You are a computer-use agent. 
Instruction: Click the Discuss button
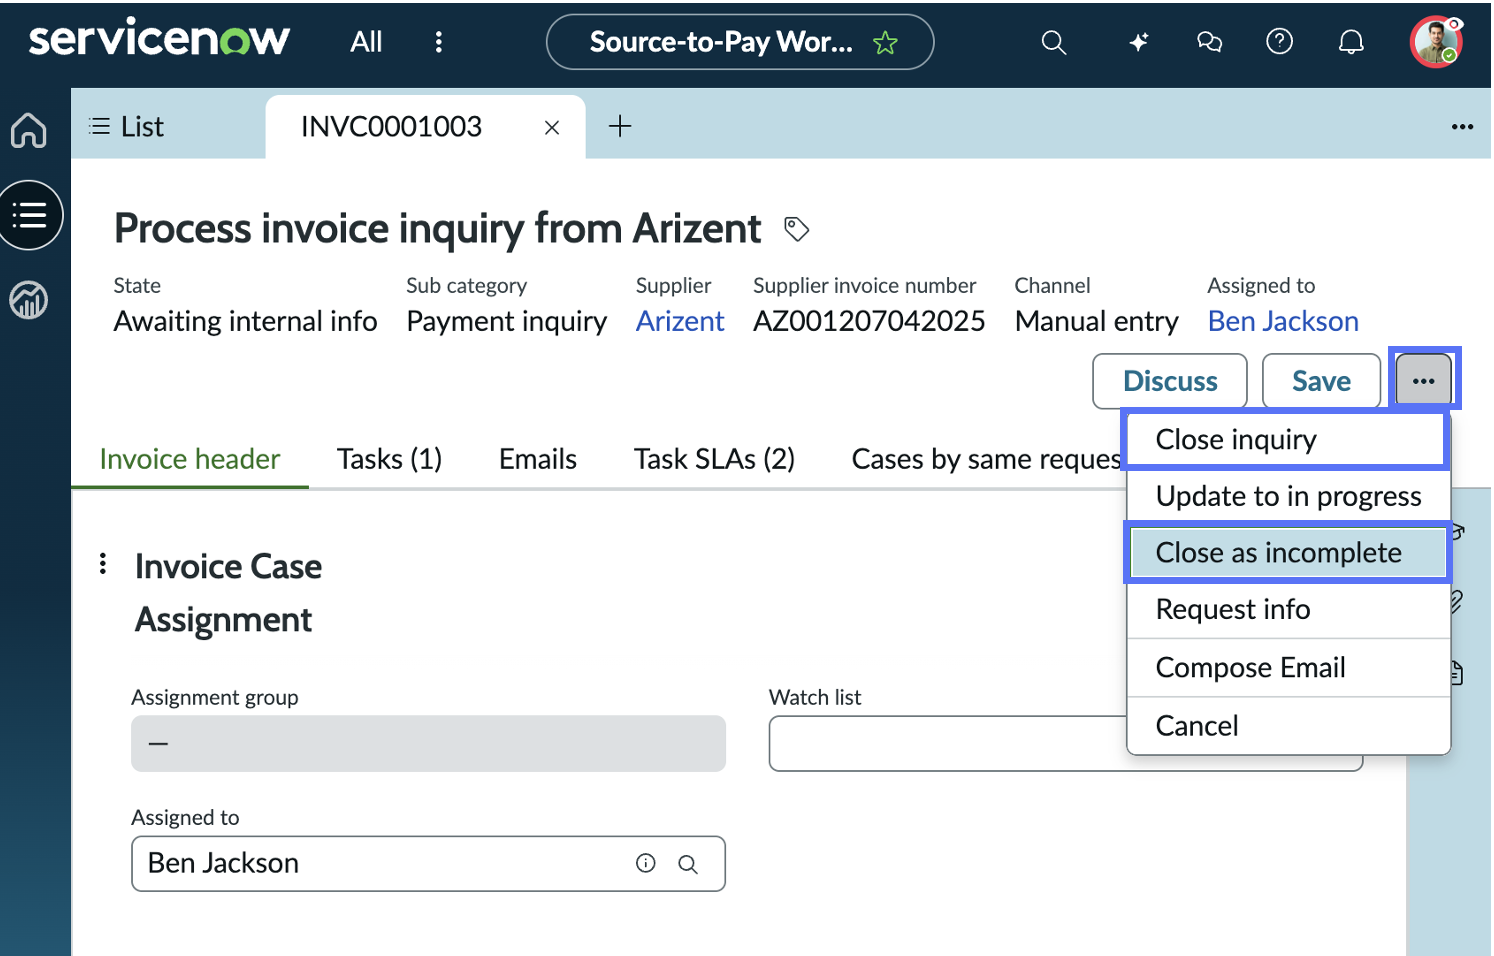pyautogui.click(x=1170, y=381)
